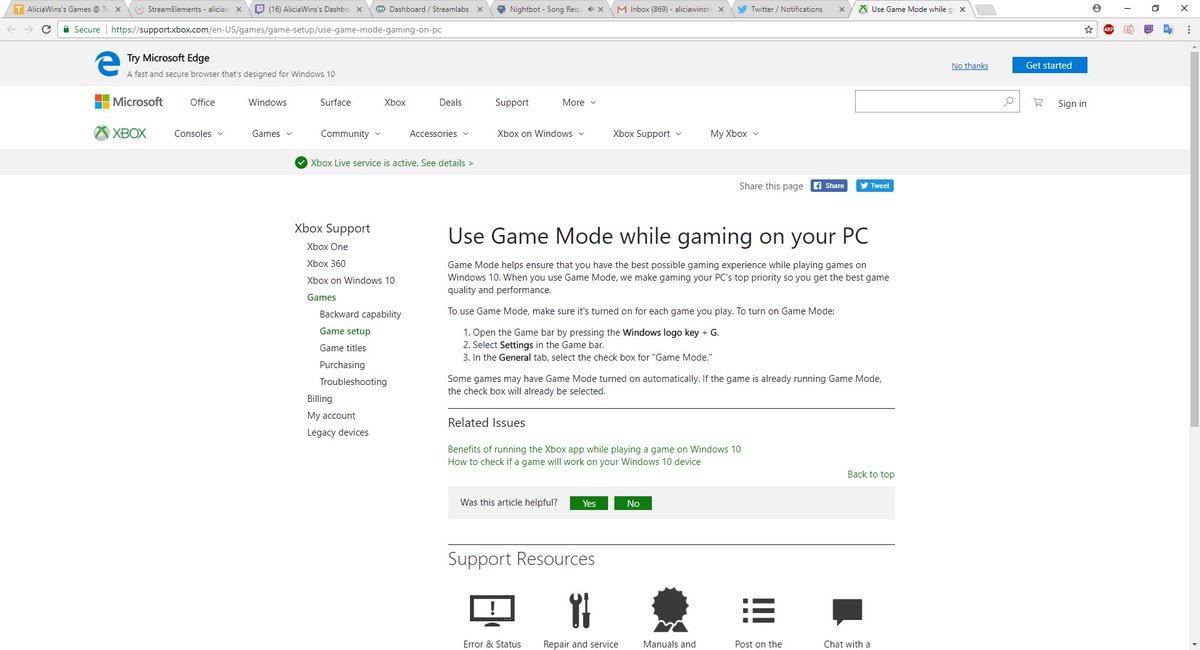
Task: Mute the Nightbot tab audio icon
Action: pos(592,9)
